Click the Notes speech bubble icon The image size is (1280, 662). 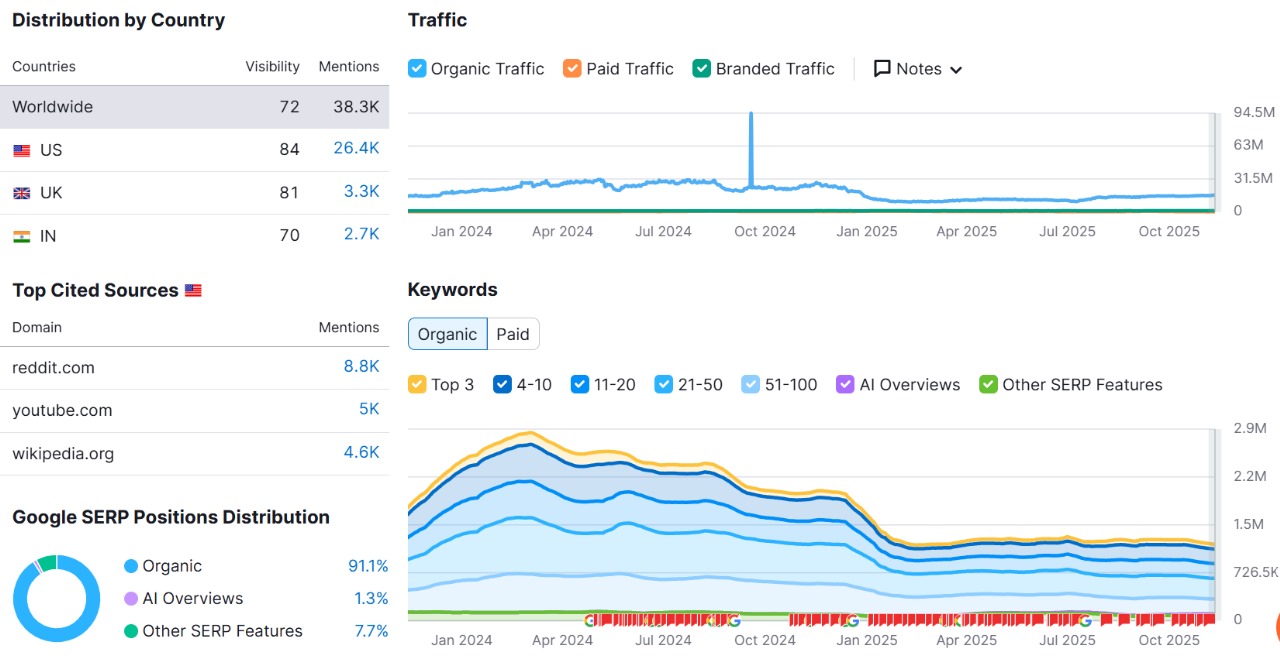(882, 69)
